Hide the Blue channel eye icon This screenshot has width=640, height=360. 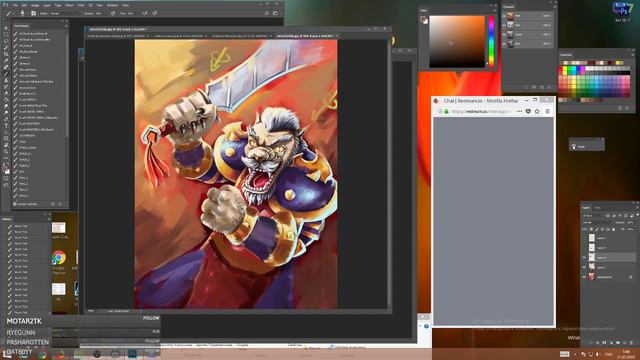[x=504, y=43]
